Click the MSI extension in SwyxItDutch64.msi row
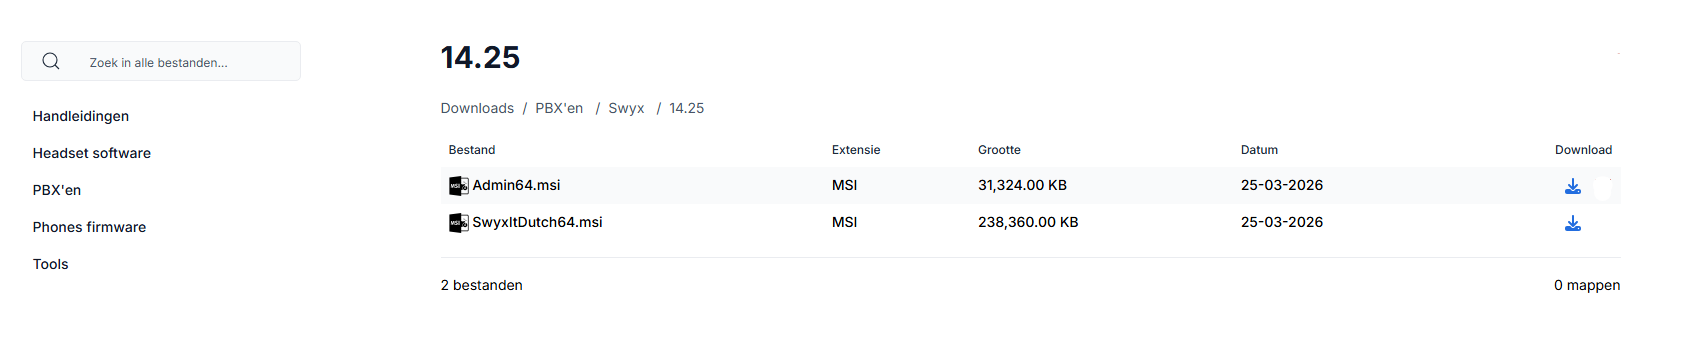This screenshot has width=1685, height=360. pyautogui.click(x=844, y=222)
